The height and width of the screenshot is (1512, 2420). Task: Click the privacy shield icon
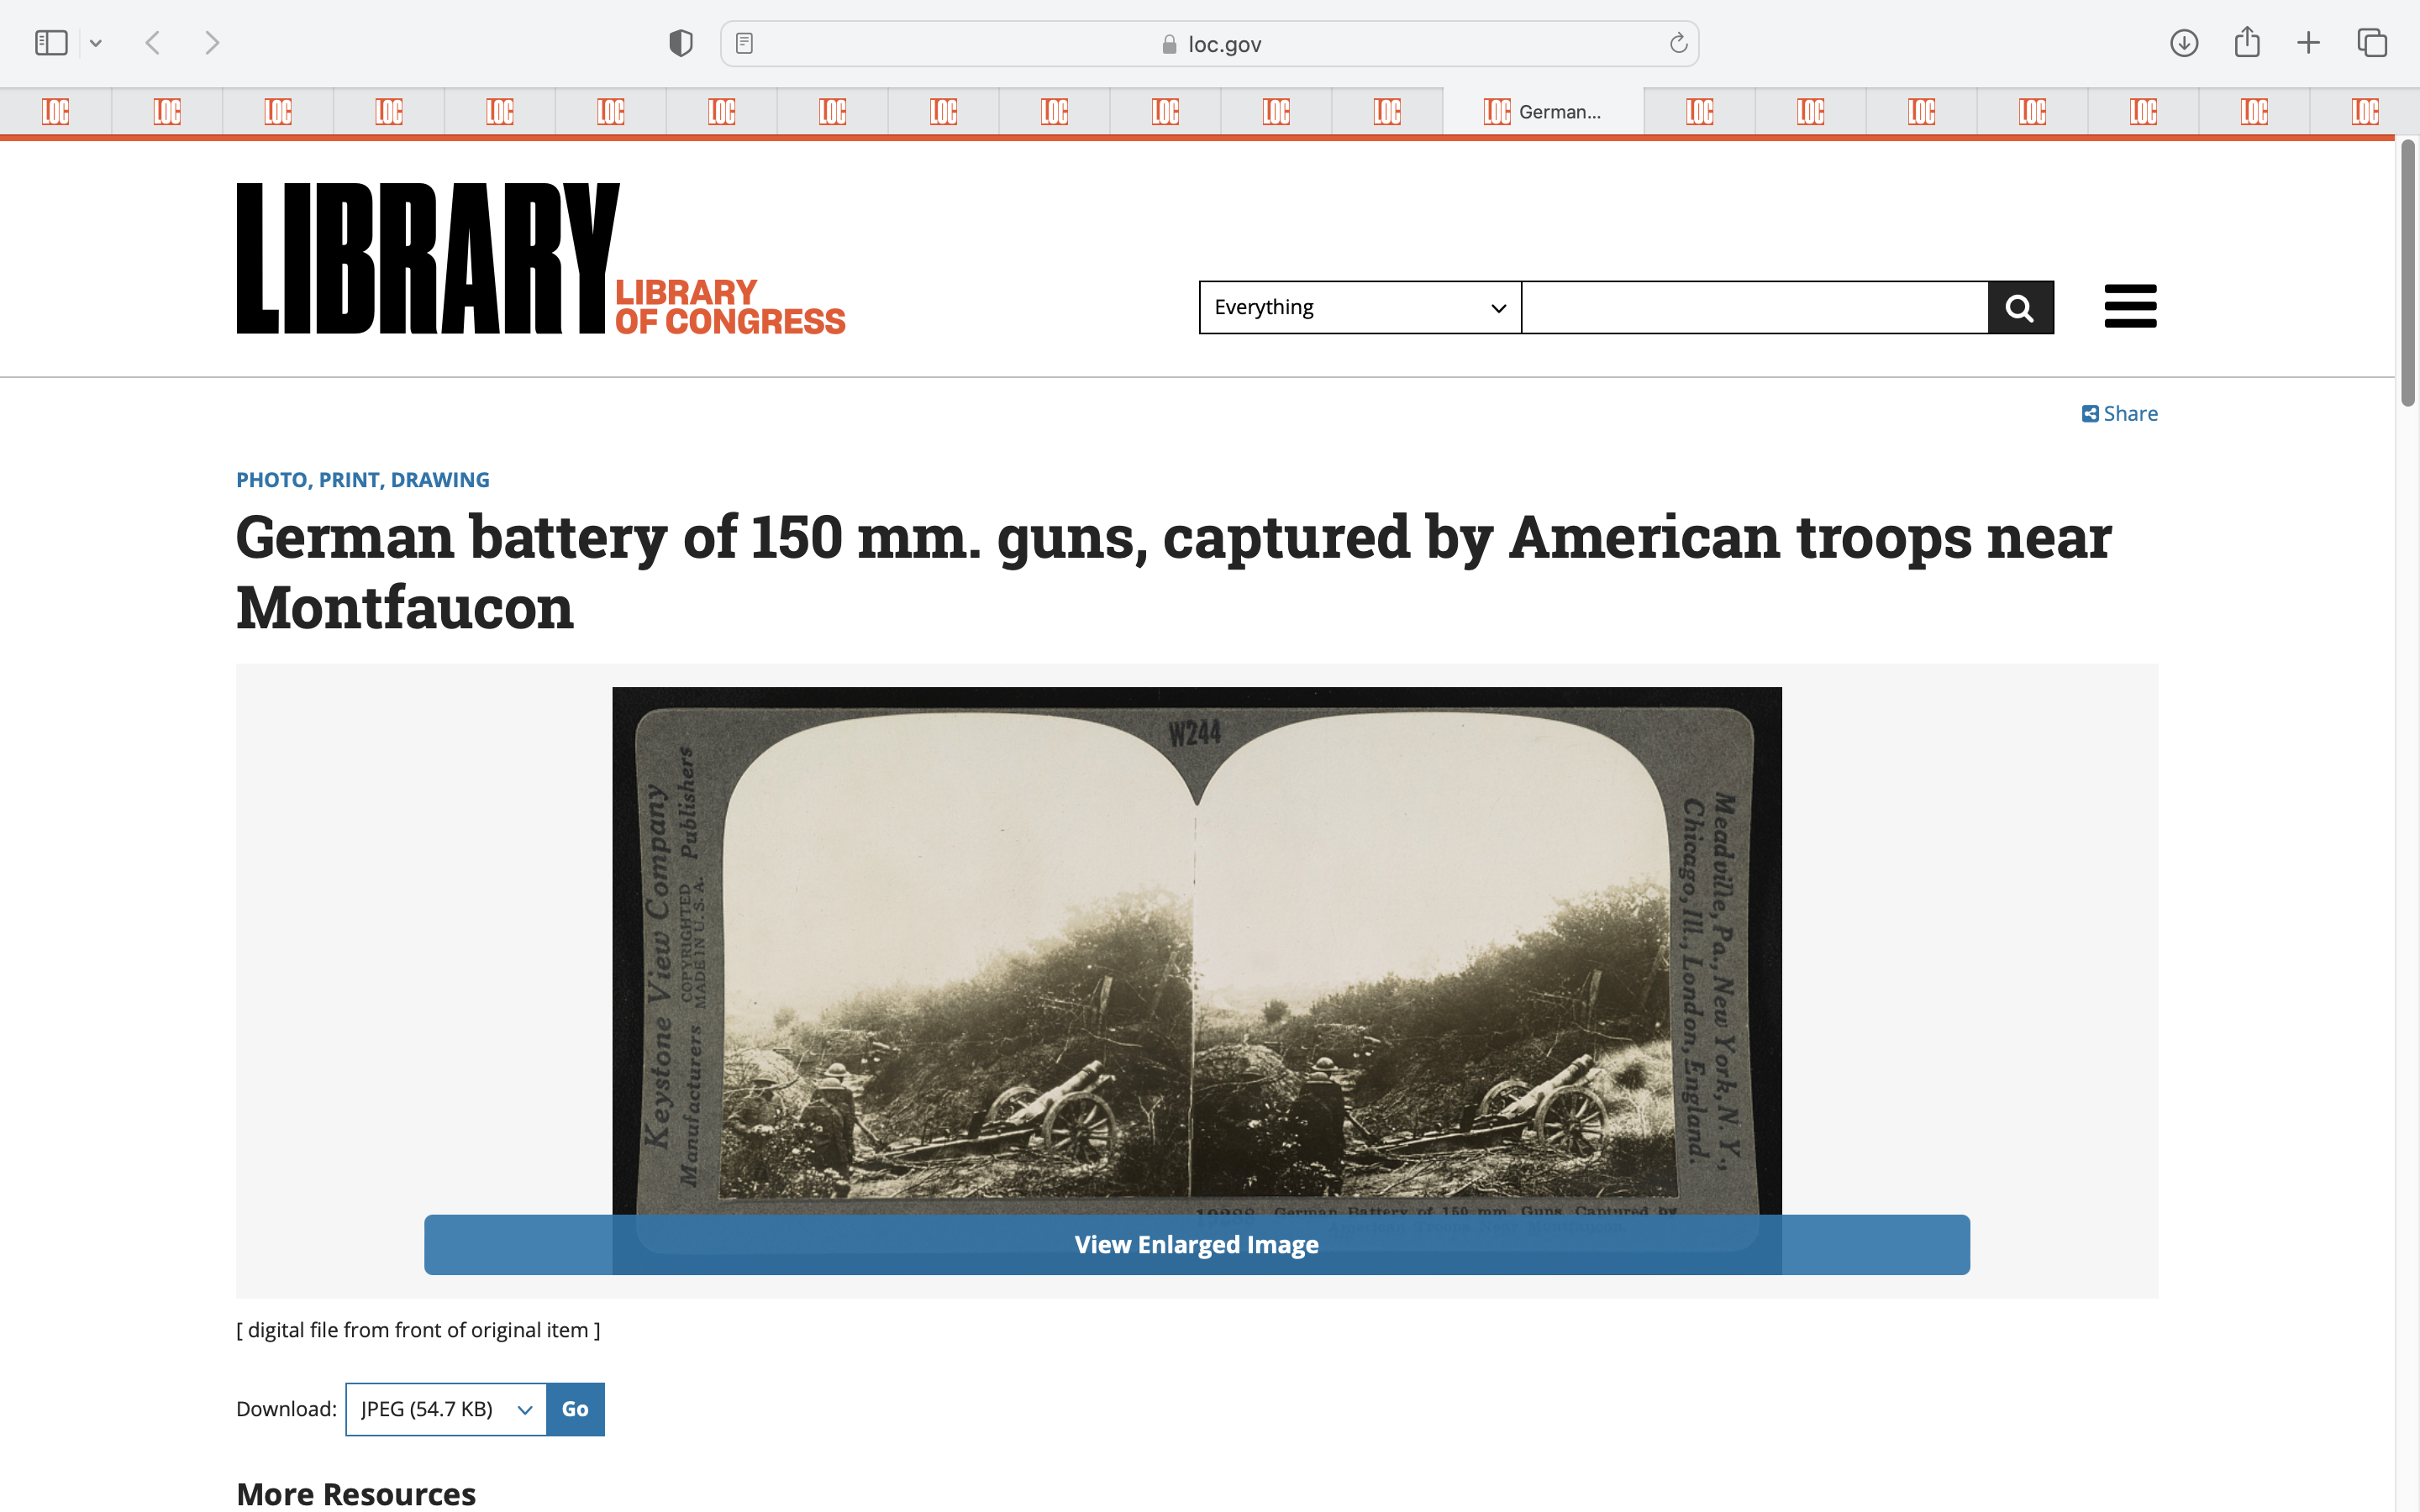tap(680, 43)
